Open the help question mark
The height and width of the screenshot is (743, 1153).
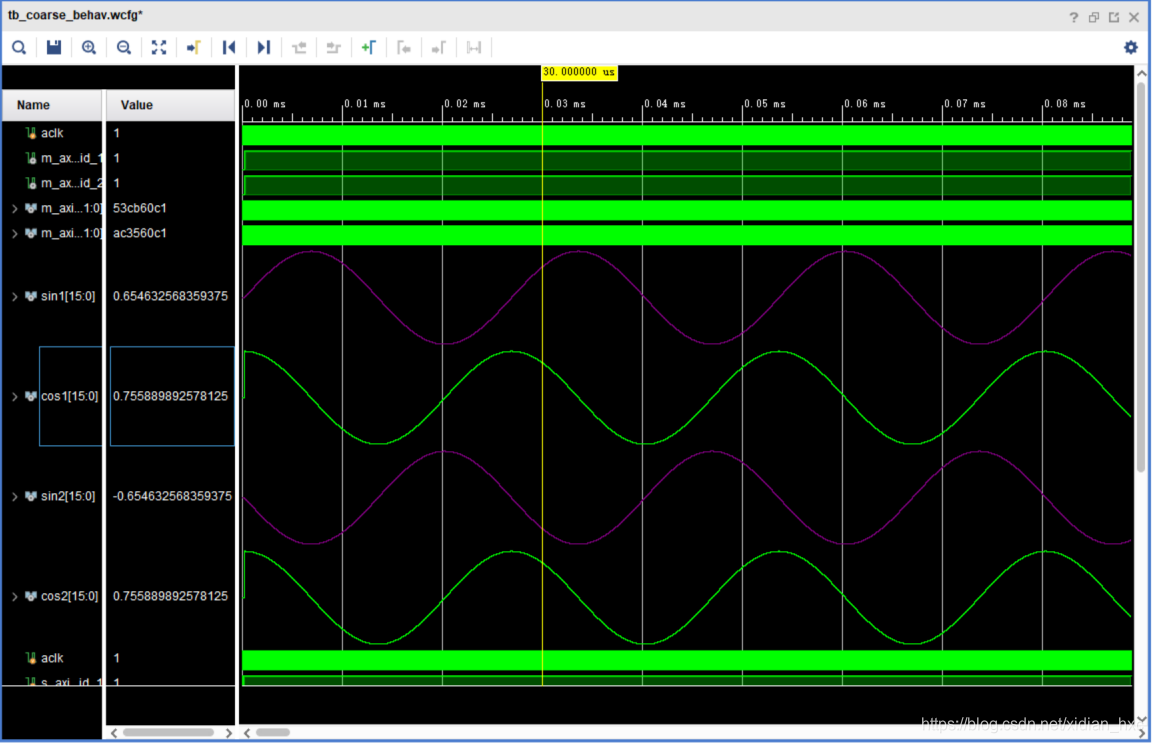pyautogui.click(x=1074, y=17)
